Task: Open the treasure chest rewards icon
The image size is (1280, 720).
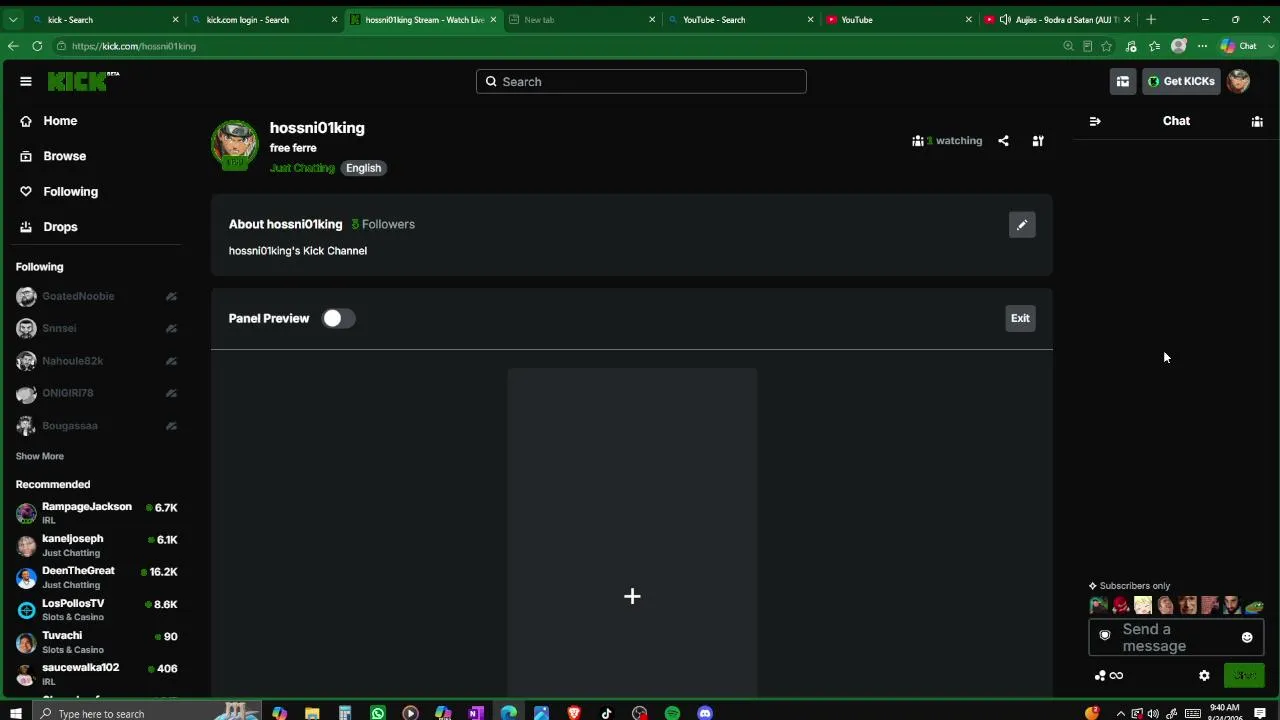Action: point(1123,82)
